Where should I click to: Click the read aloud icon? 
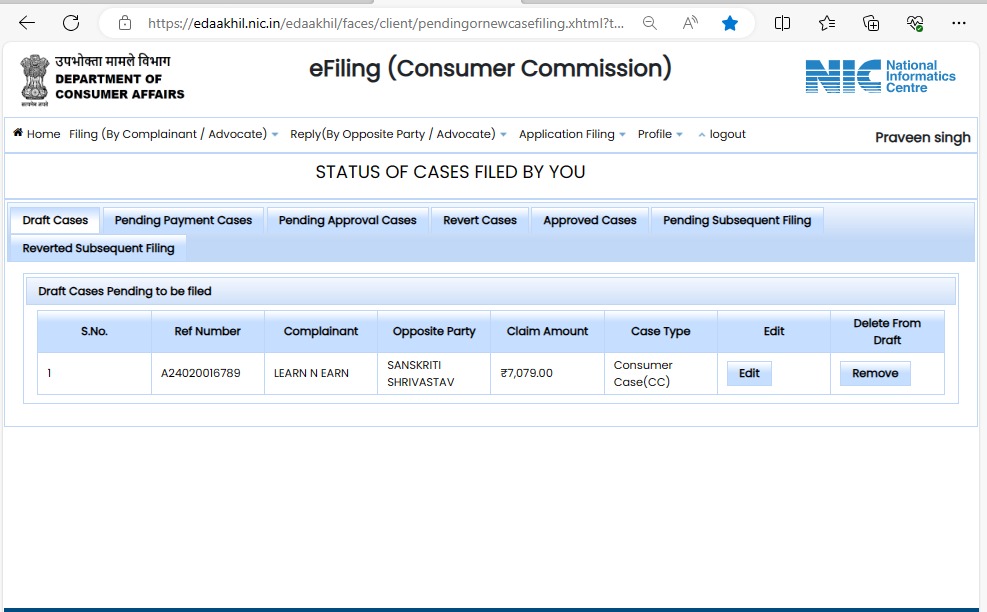click(690, 23)
